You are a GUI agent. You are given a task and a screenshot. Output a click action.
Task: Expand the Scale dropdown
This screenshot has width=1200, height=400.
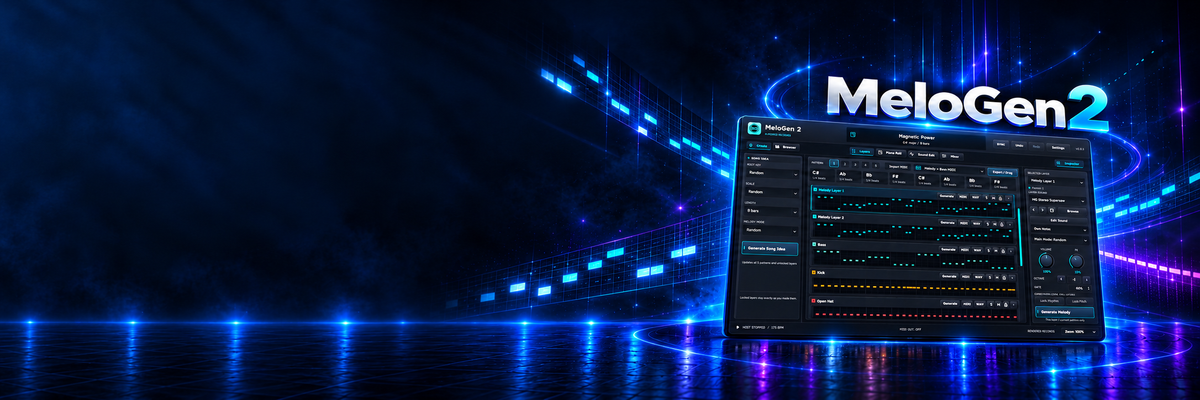(x=773, y=192)
